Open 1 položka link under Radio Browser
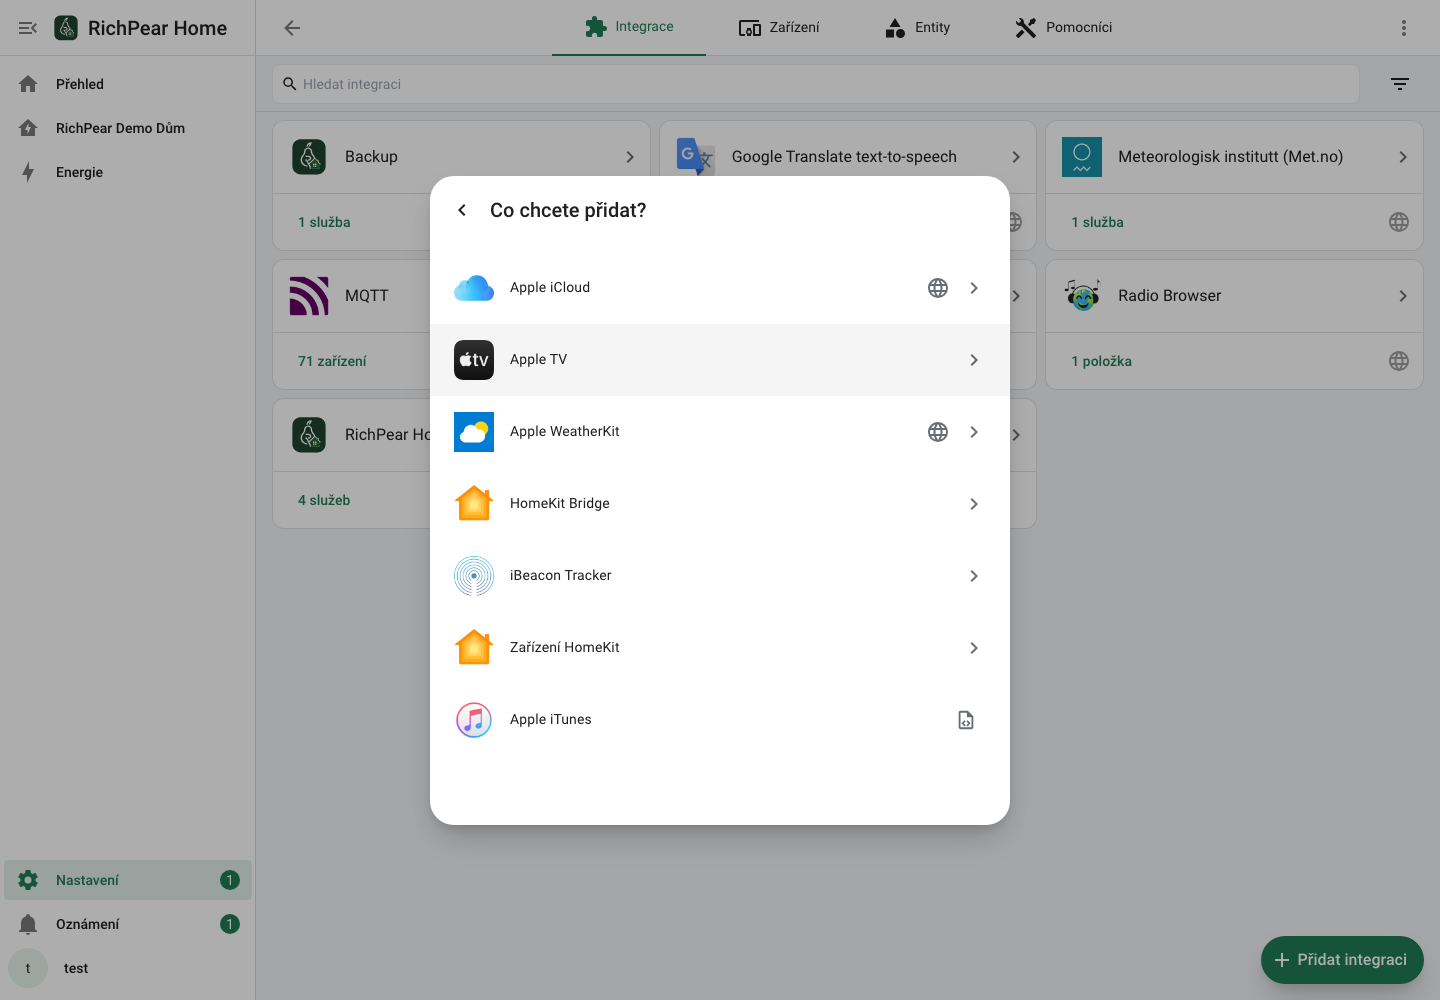1440x1000 pixels. (1101, 361)
